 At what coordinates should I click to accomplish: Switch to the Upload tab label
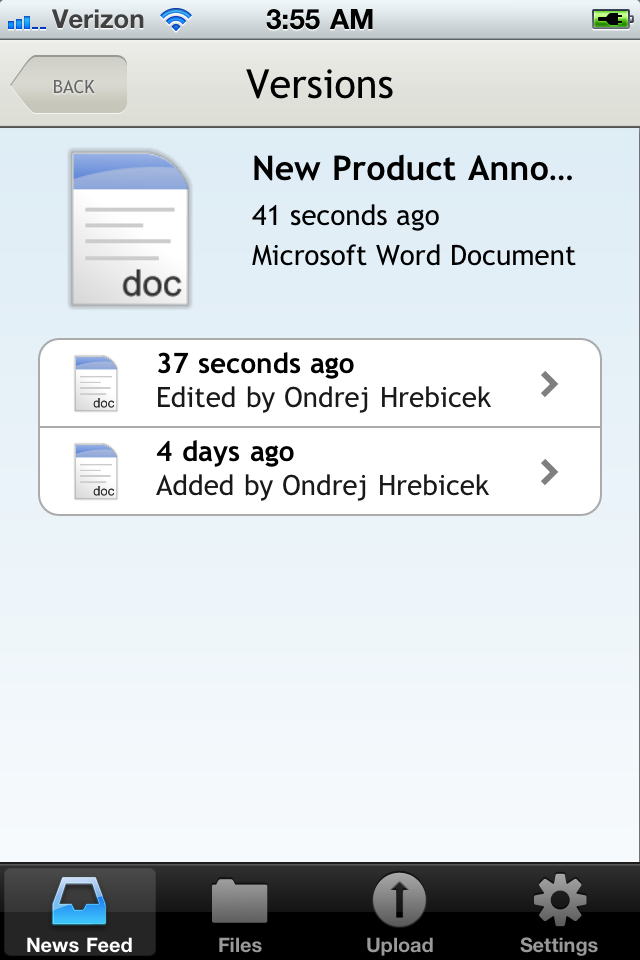pos(399,945)
